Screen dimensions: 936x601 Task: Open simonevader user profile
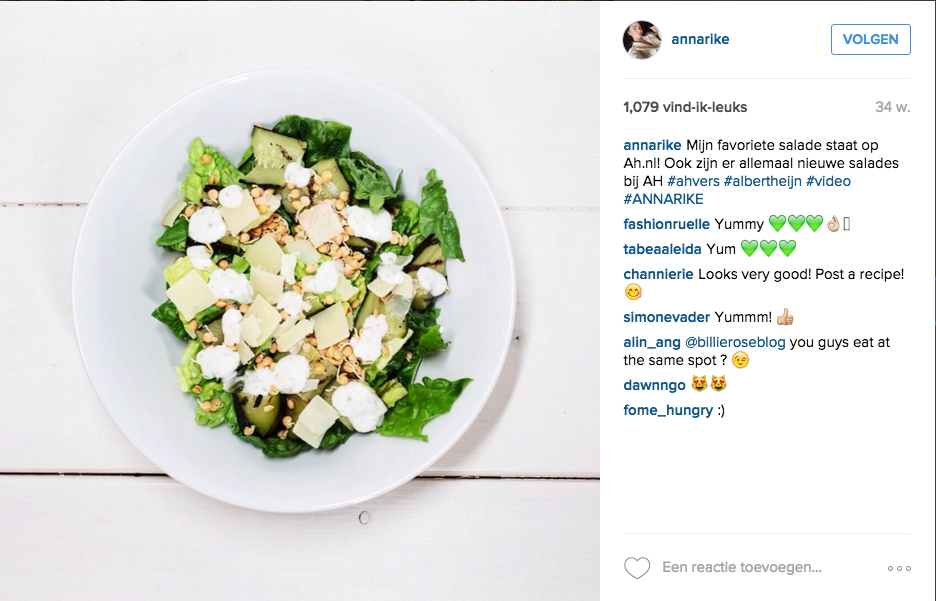[666, 317]
